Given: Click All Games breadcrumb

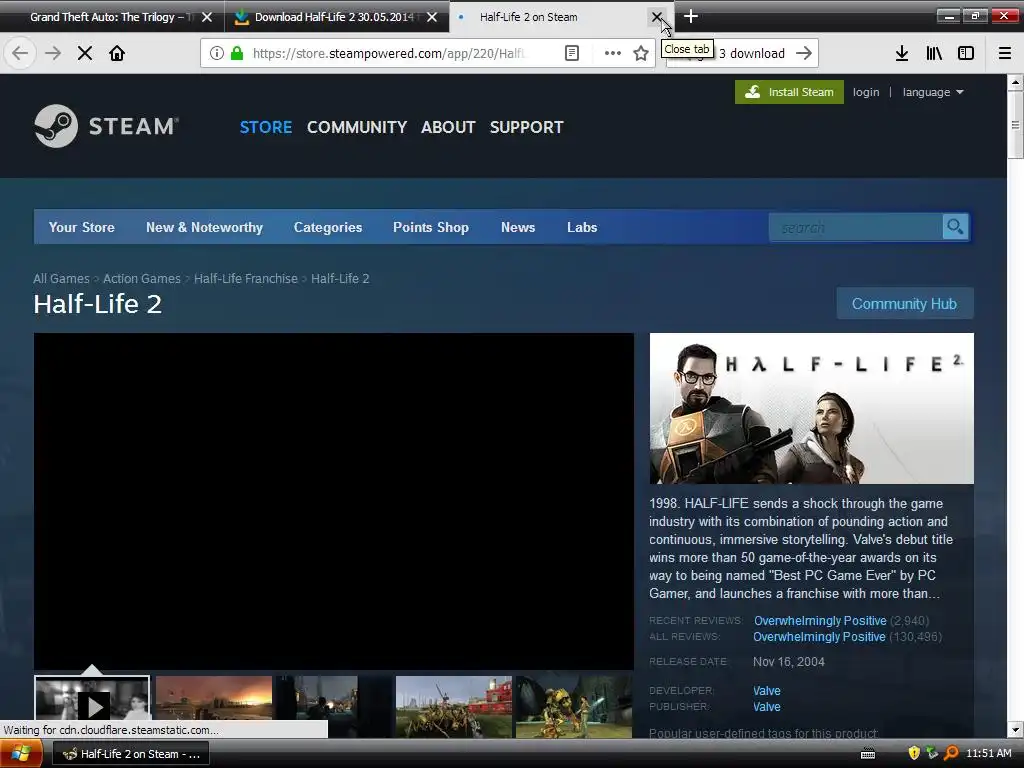Looking at the screenshot, I should pos(61,278).
